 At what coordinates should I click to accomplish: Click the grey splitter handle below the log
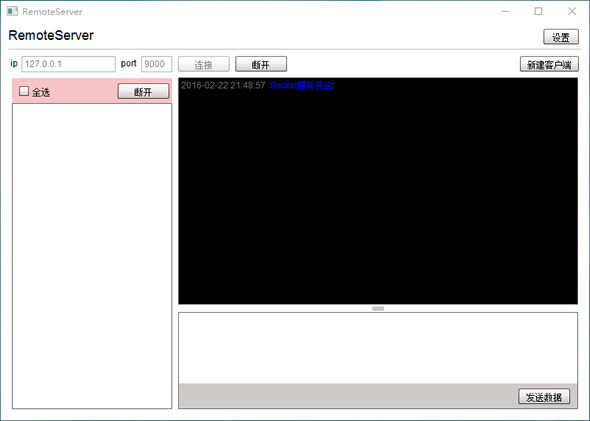[378, 309]
